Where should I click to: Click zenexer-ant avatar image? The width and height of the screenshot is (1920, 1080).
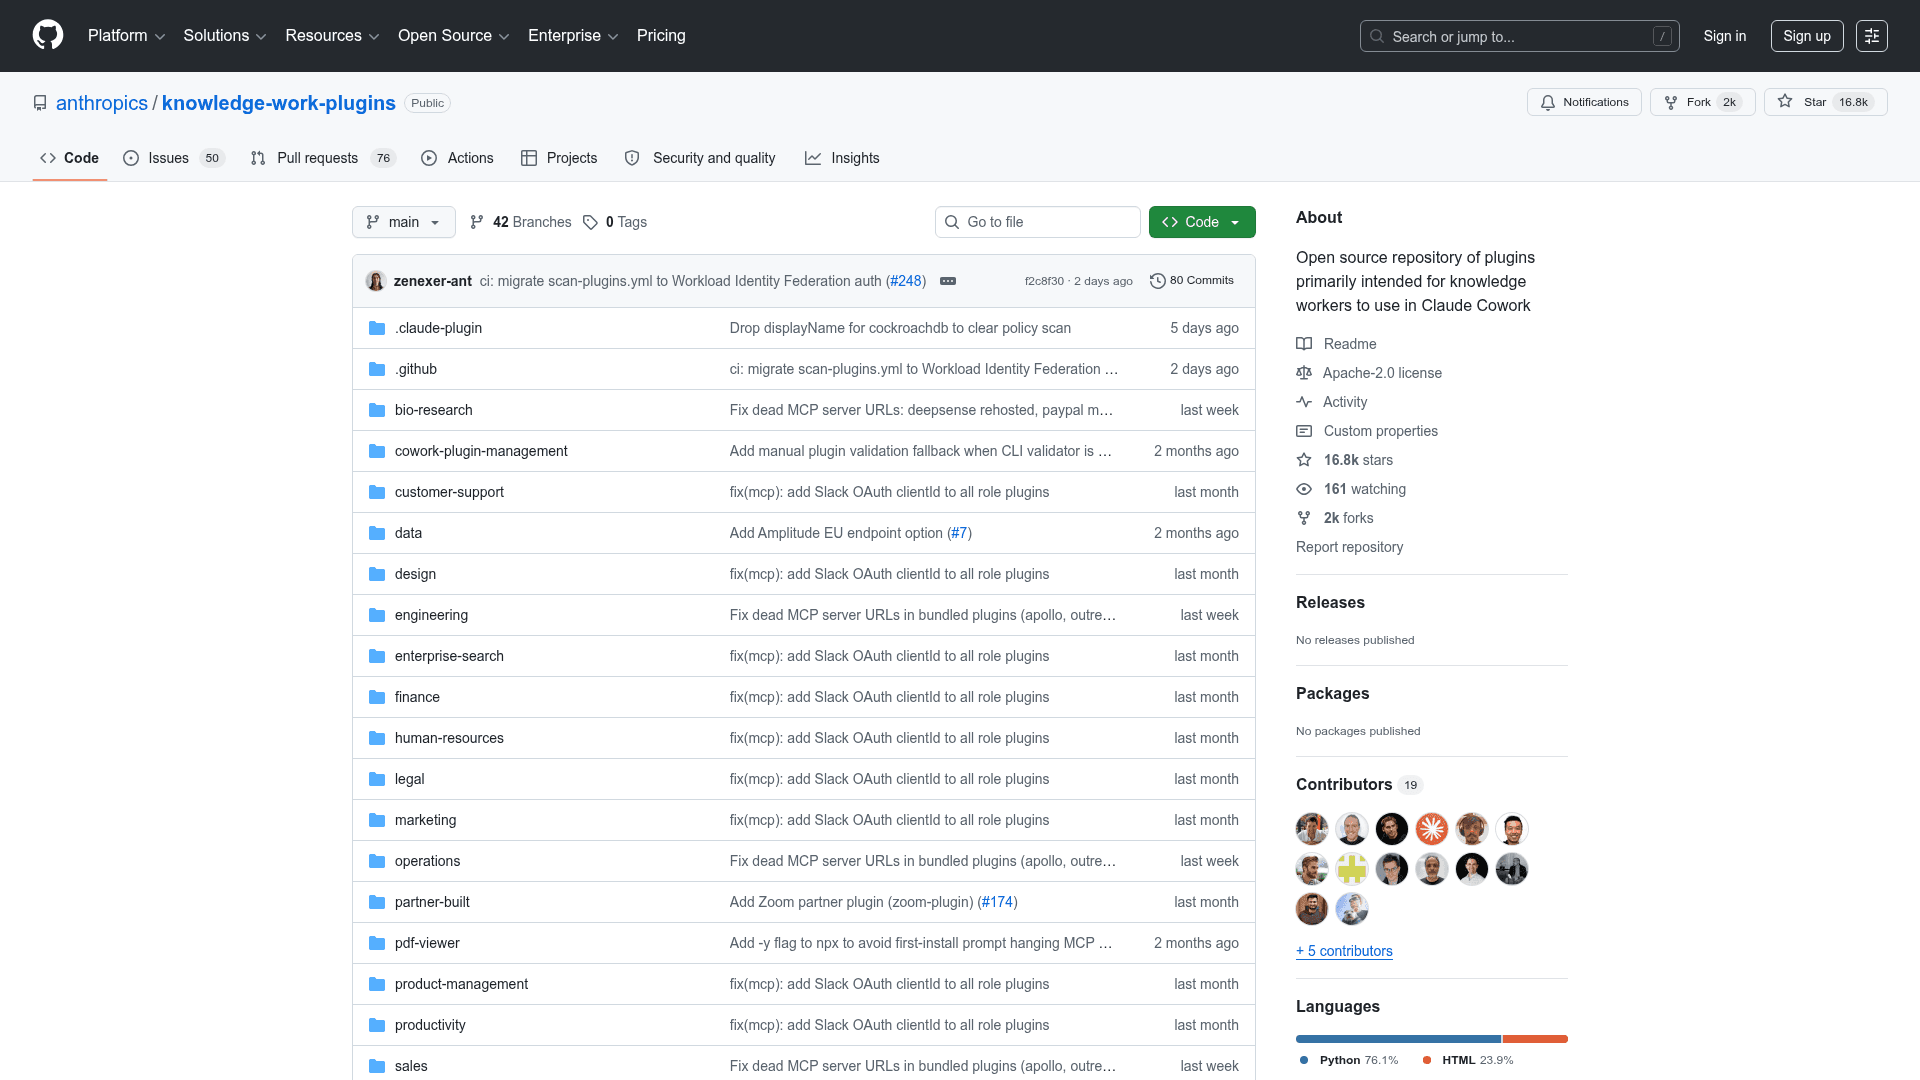coord(376,281)
